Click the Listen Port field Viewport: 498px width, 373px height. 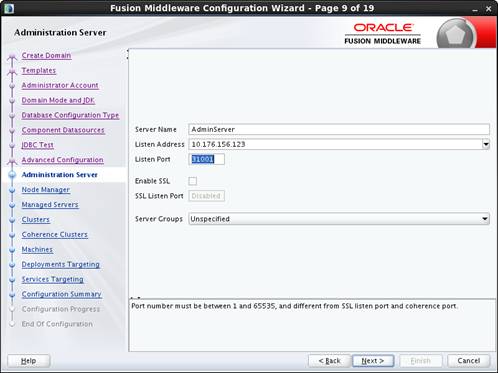206,159
